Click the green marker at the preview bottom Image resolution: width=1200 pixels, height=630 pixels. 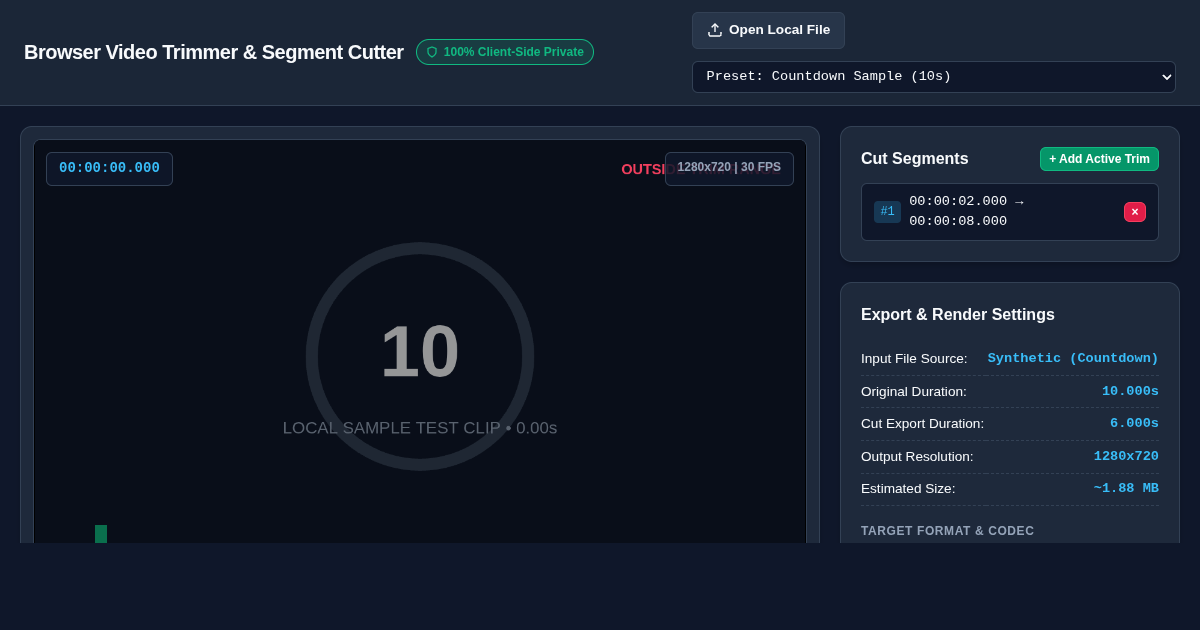click(x=101, y=534)
